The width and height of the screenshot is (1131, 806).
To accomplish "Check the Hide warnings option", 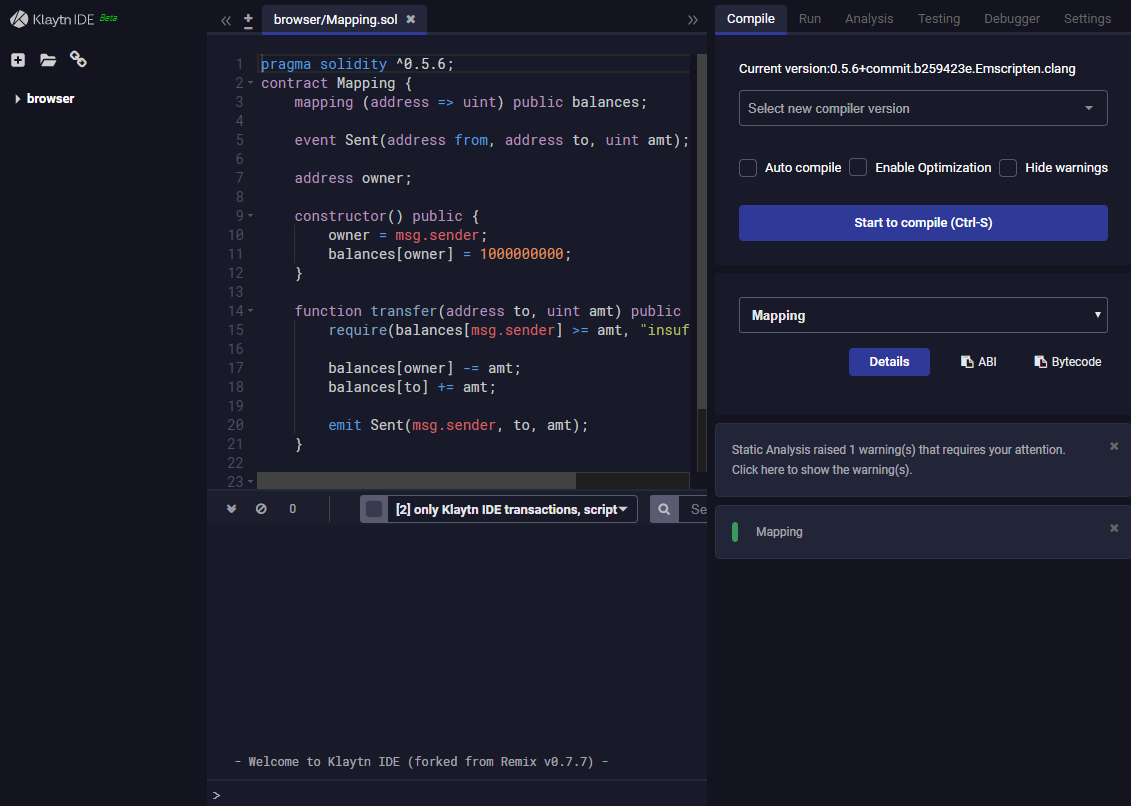I will coord(1008,168).
